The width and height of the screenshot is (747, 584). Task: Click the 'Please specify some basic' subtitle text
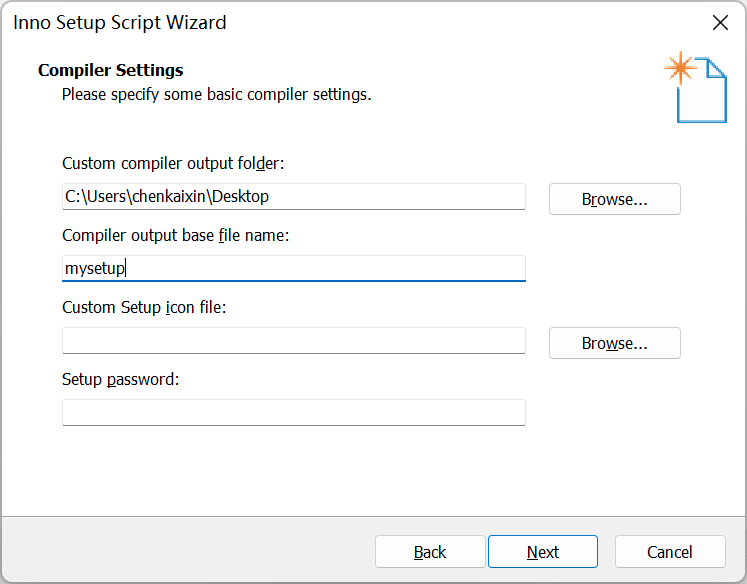pos(216,95)
